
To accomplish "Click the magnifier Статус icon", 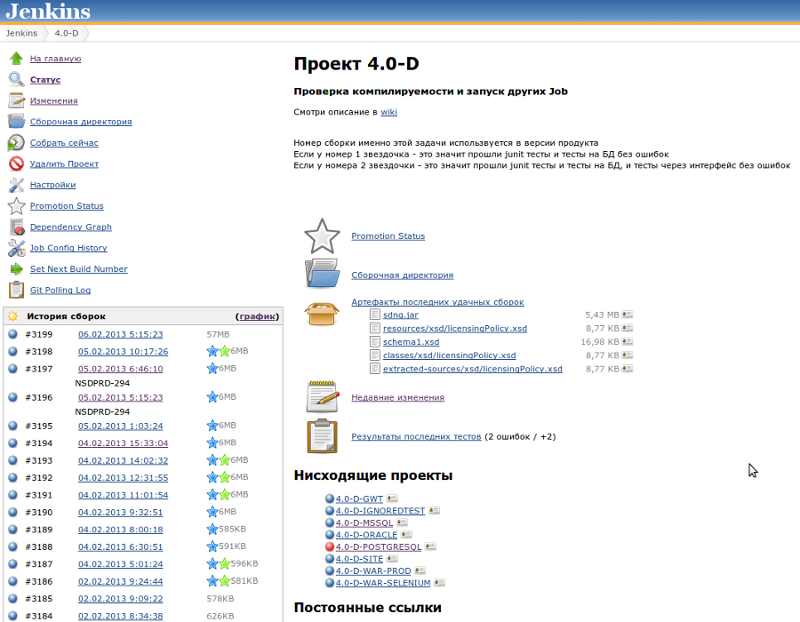I will (16, 79).
